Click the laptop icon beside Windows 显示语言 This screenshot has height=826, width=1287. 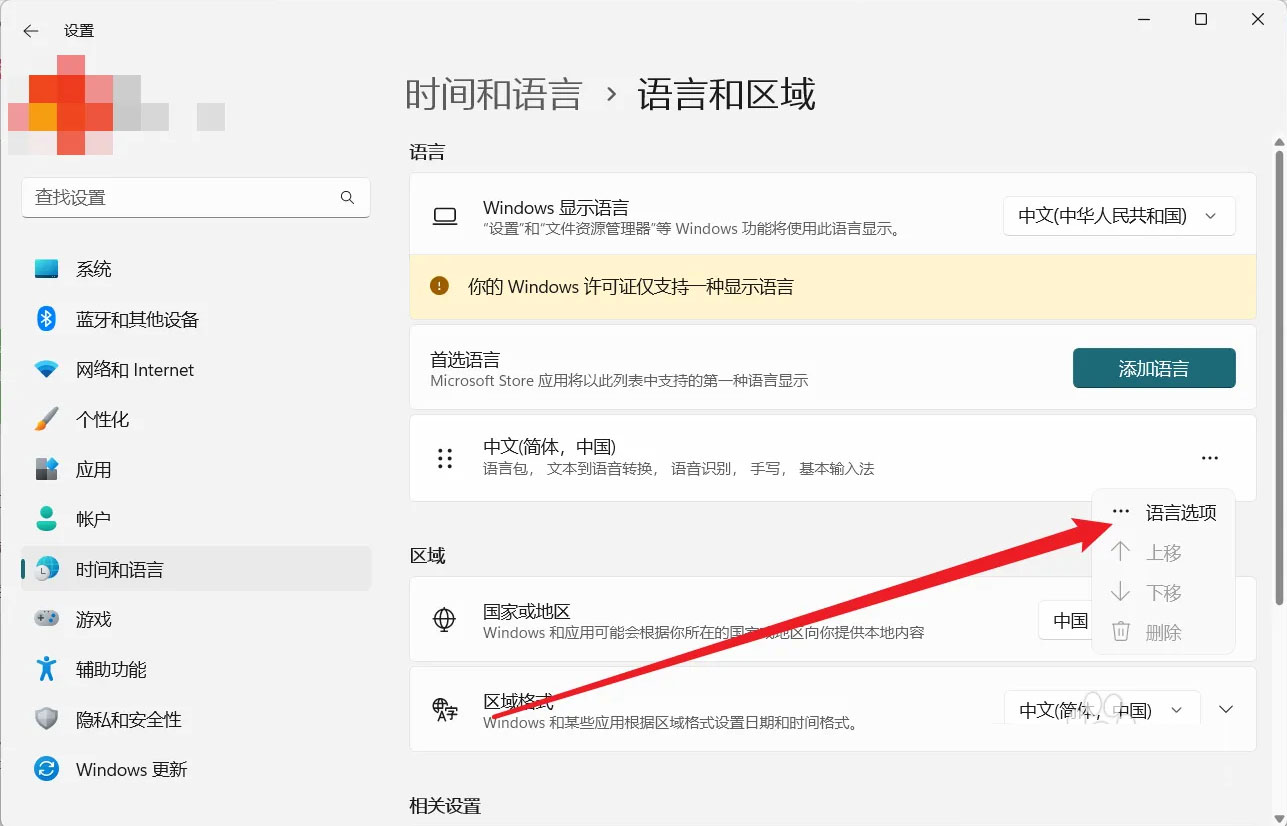(x=445, y=216)
